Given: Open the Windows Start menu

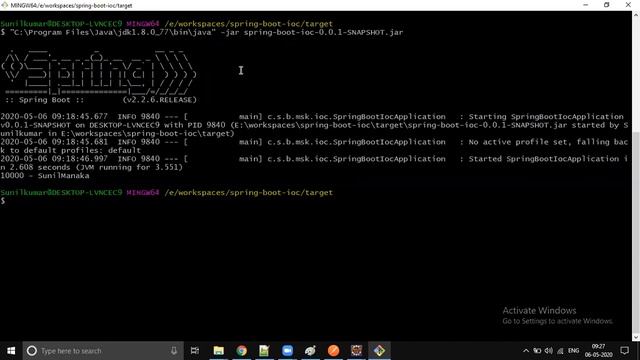Looking at the screenshot, I should tap(11, 351).
